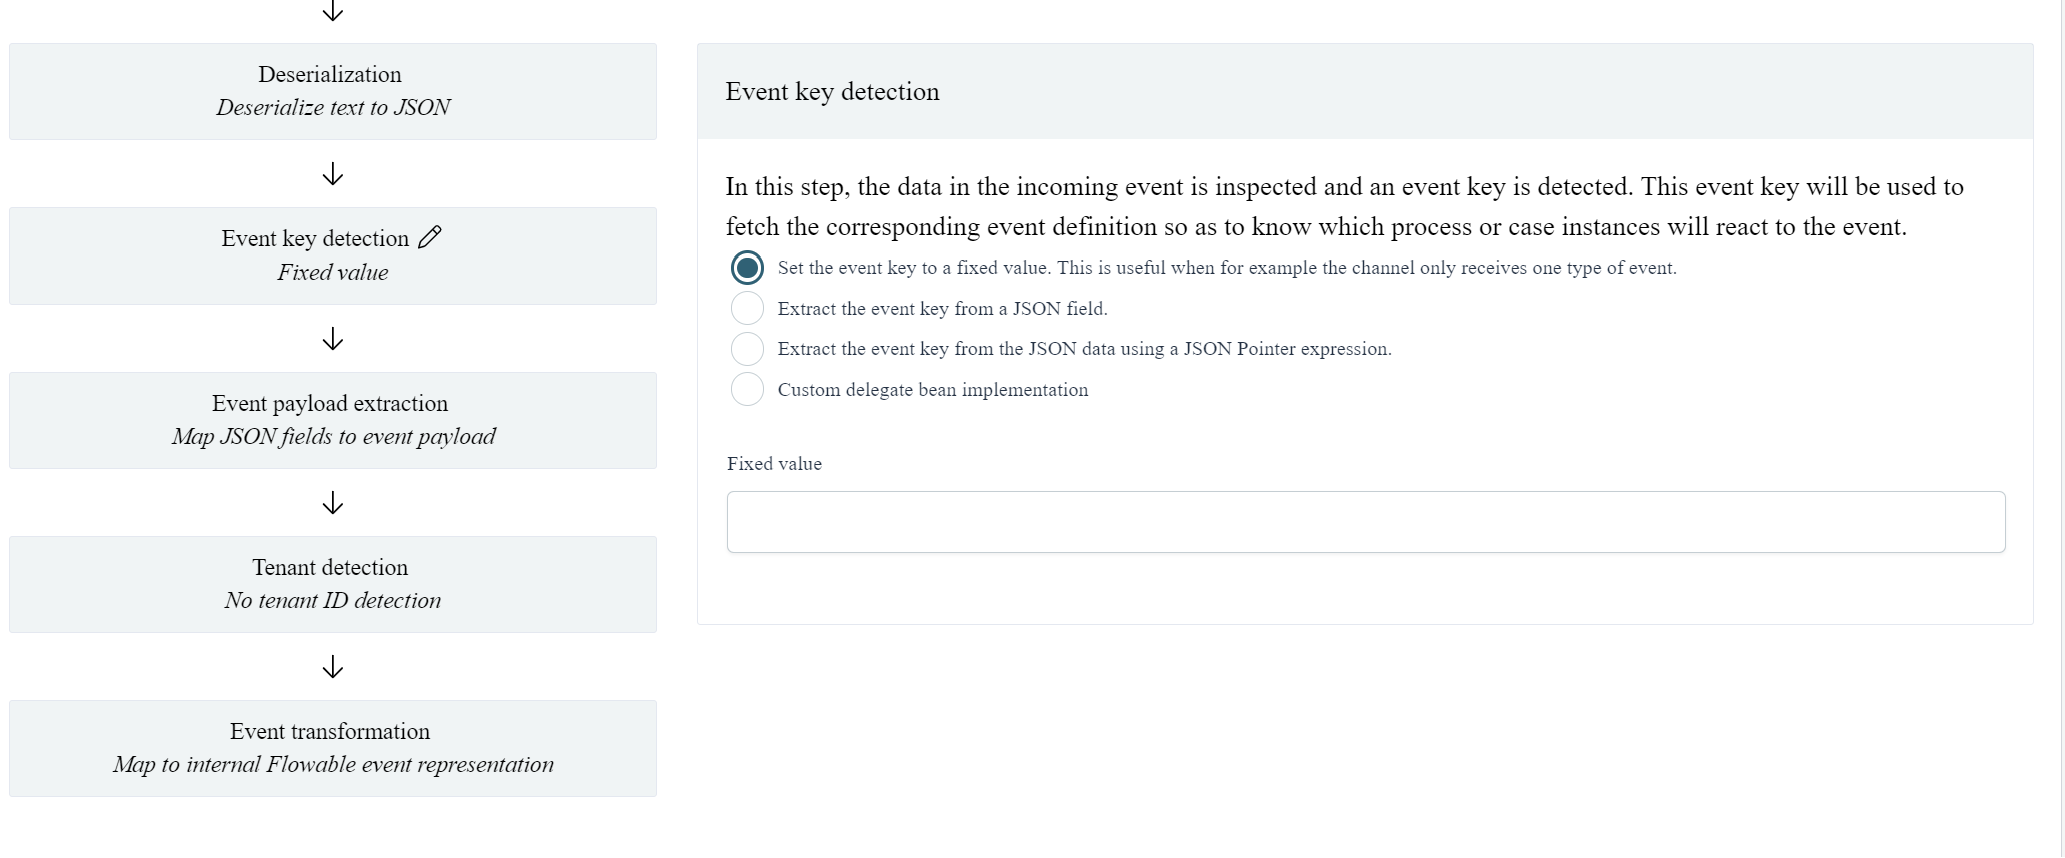Screen dimensions: 2065x858
Task: Enable the Custom delegate bean implementation radio option
Action: coord(747,389)
